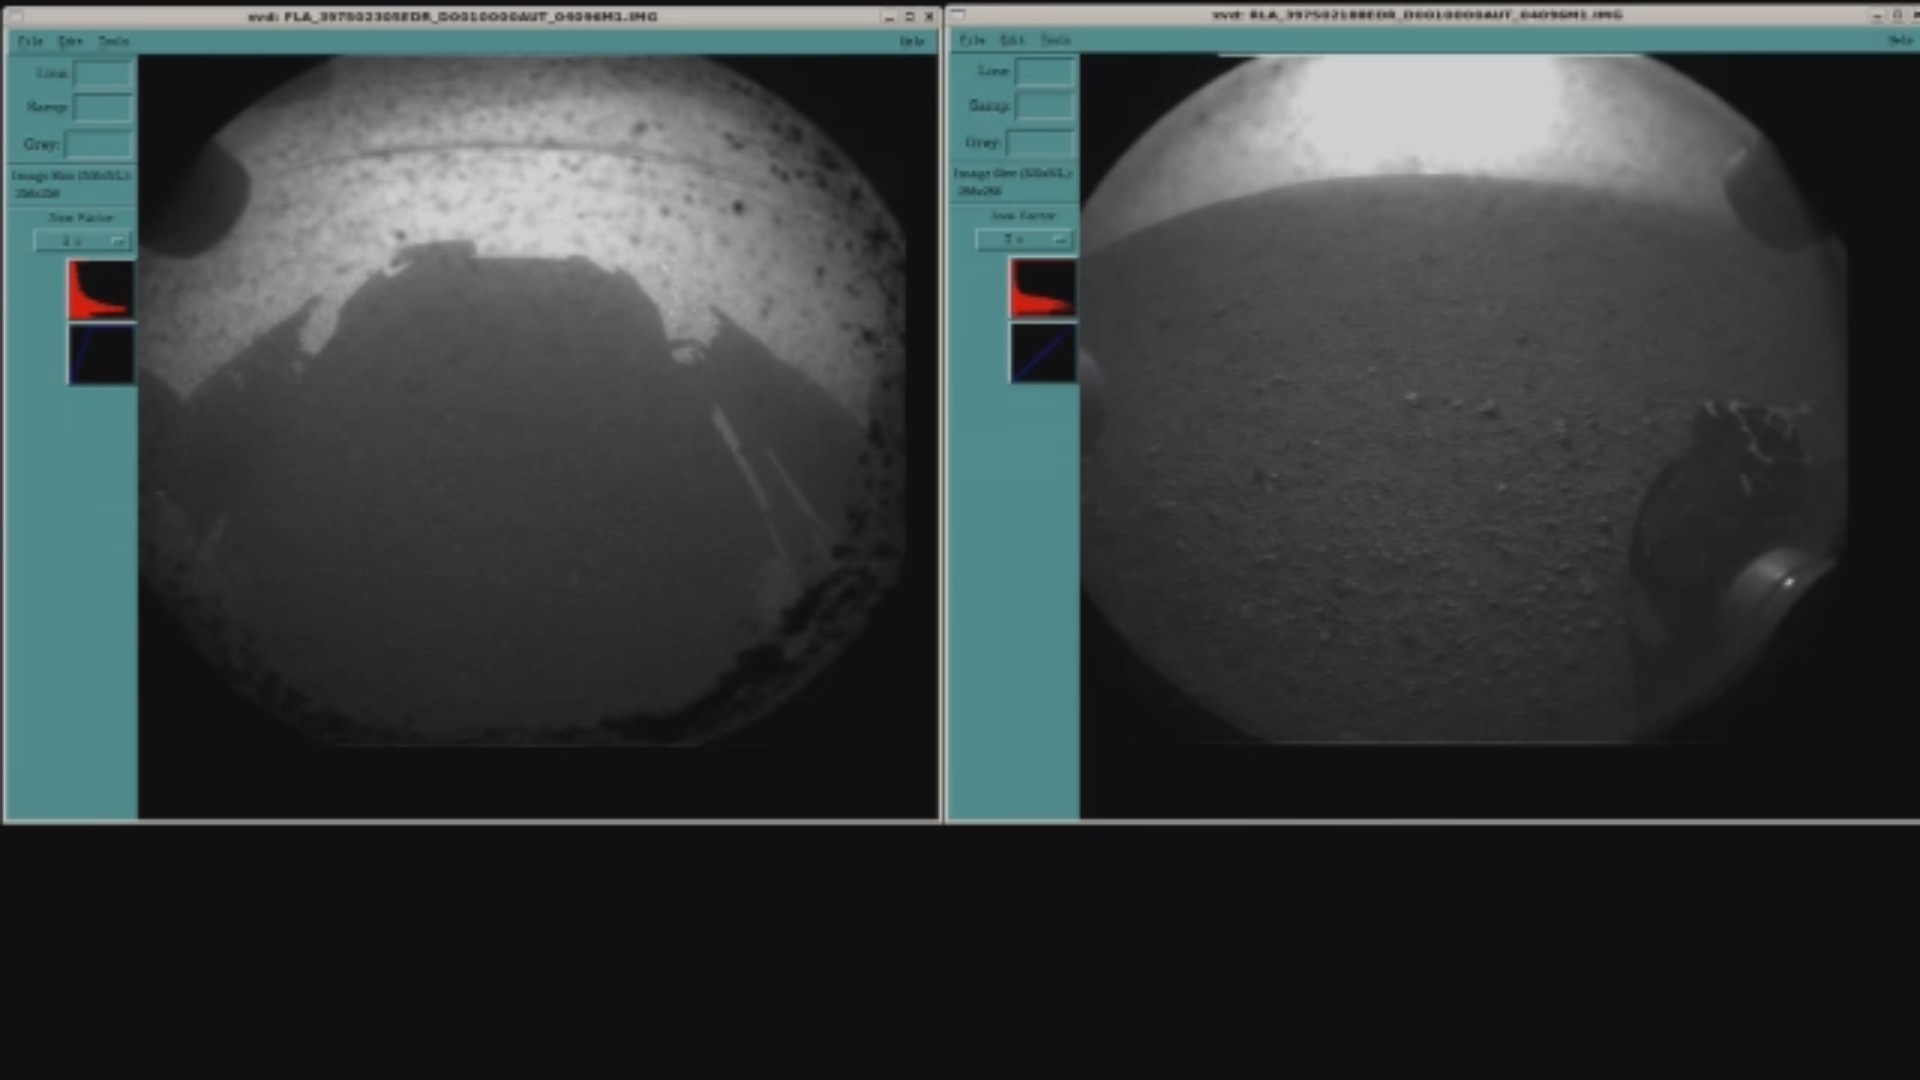Click the Samp field in left window

click(x=102, y=107)
